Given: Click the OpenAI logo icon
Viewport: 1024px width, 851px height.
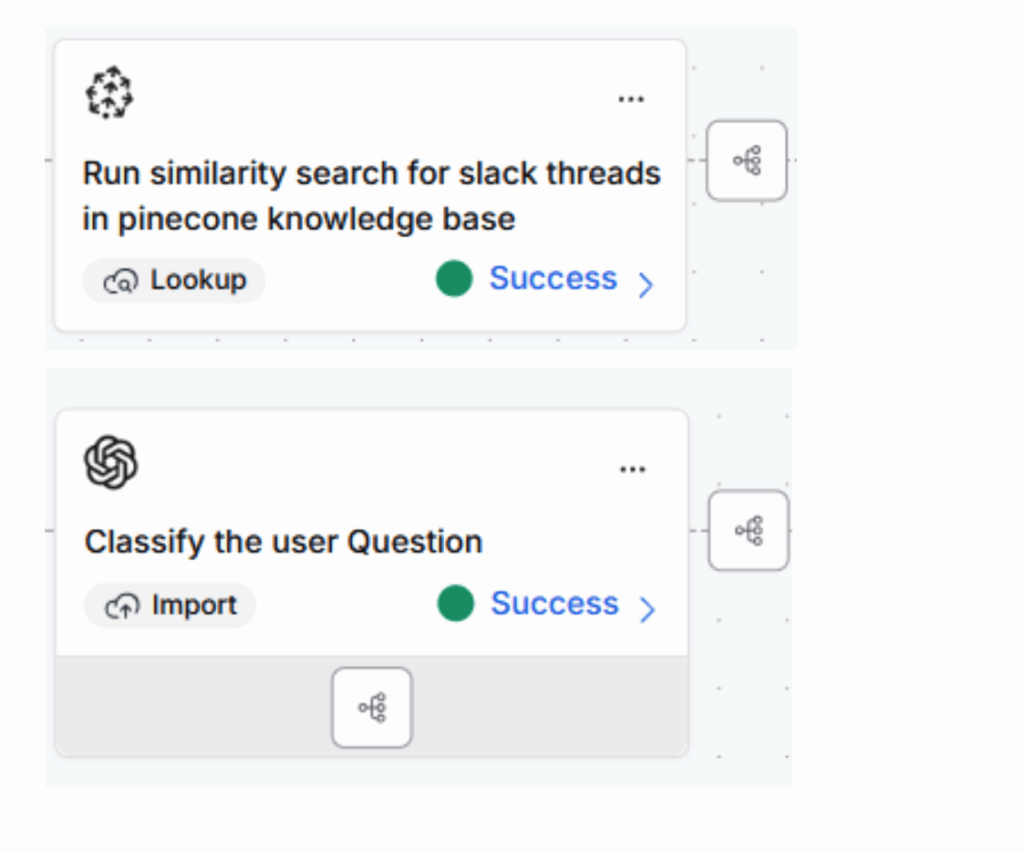Looking at the screenshot, I should click(111, 463).
